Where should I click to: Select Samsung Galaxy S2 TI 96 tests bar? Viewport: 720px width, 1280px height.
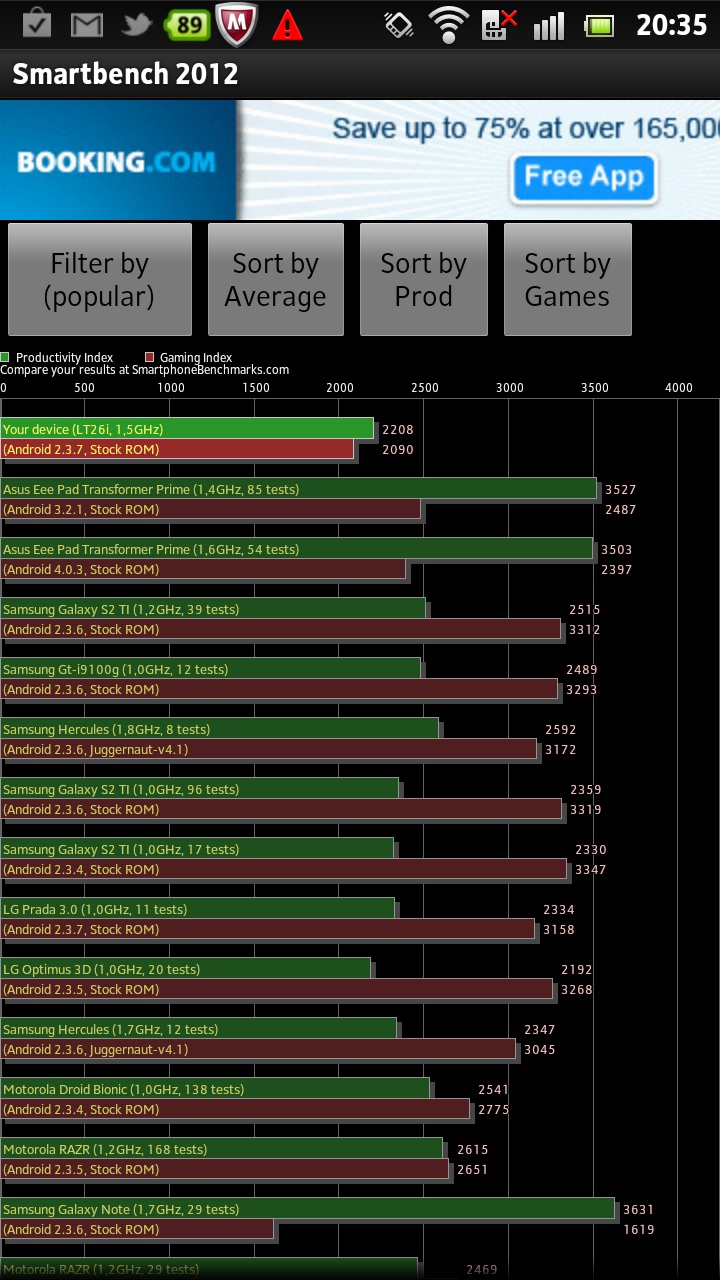[x=199, y=788]
